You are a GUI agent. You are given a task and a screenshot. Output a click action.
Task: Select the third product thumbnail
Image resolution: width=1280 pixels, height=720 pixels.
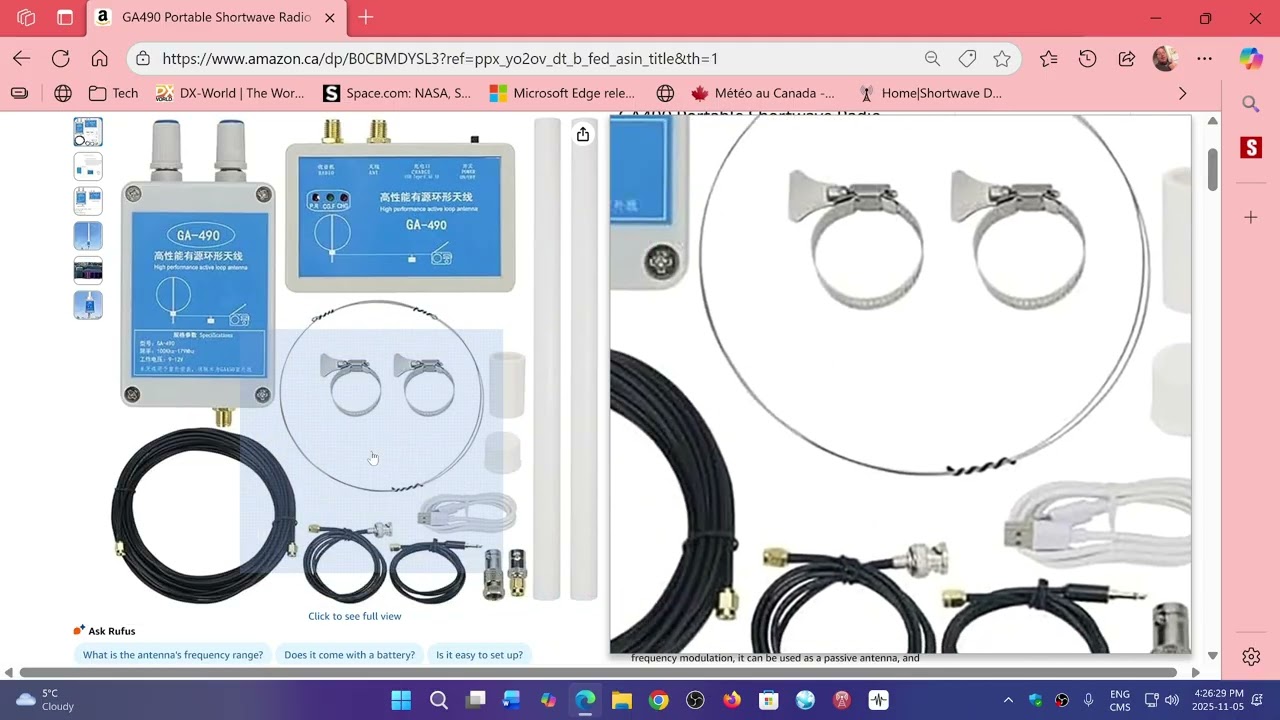[88, 201]
